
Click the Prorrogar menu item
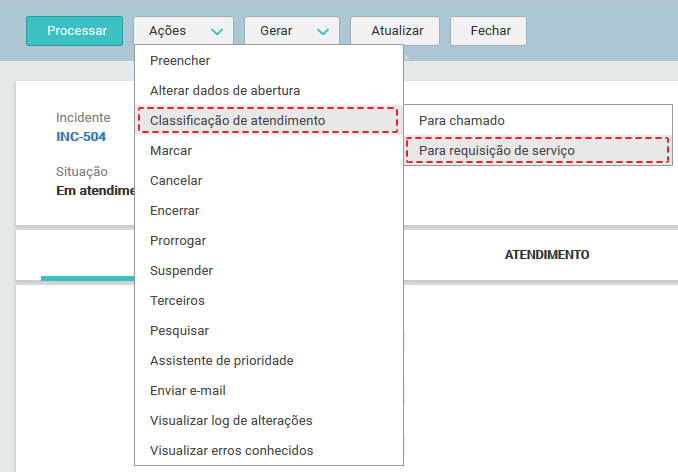(269, 240)
